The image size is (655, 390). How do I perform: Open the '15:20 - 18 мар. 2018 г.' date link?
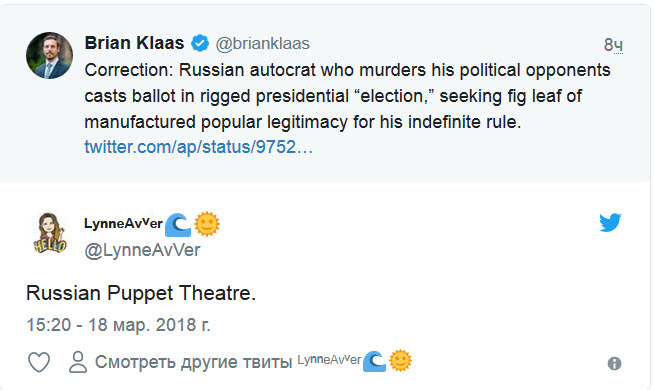point(118,325)
